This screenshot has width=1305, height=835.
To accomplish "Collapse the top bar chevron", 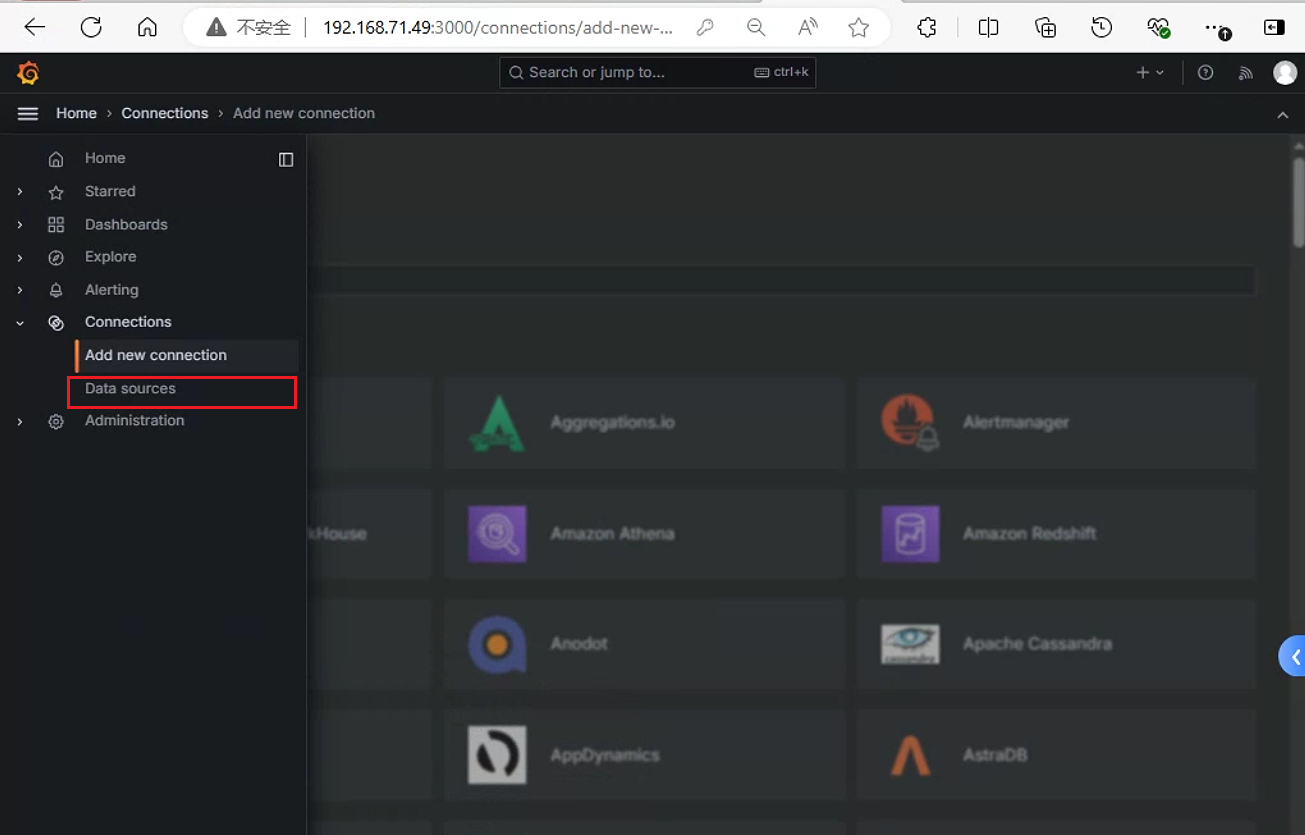I will [1283, 115].
